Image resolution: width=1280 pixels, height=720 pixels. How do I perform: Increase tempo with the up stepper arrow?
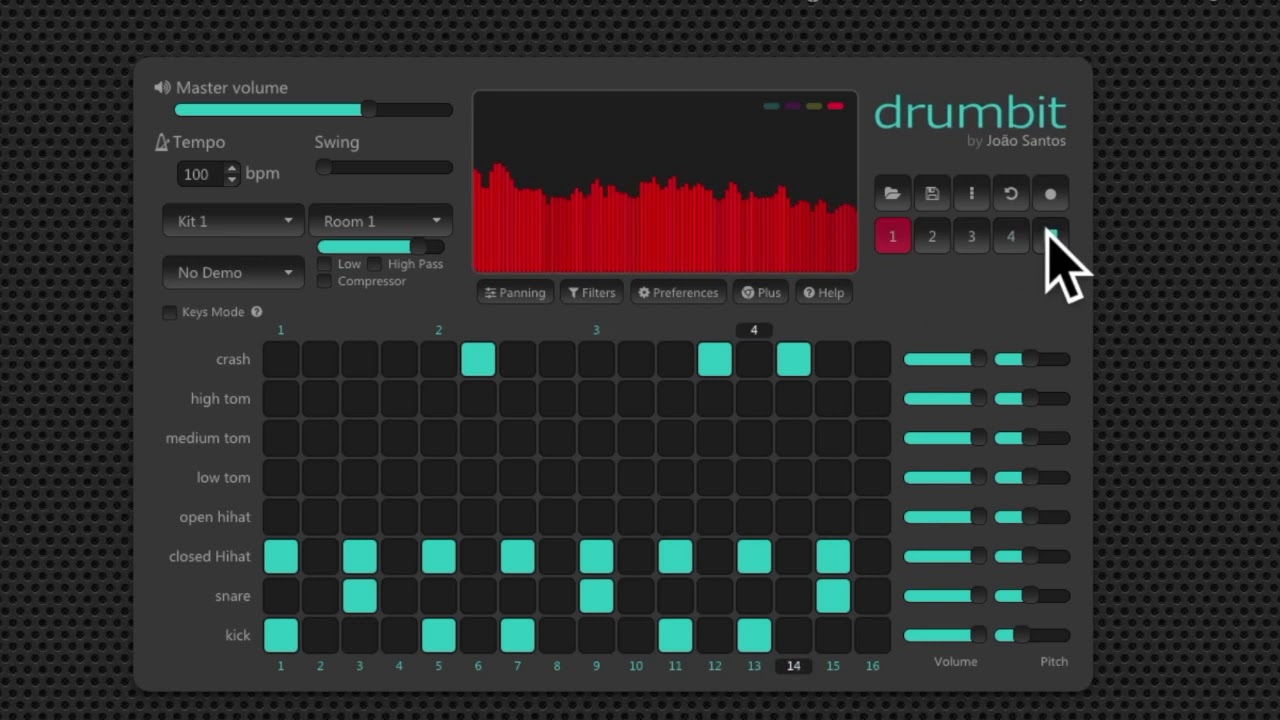click(x=232, y=168)
